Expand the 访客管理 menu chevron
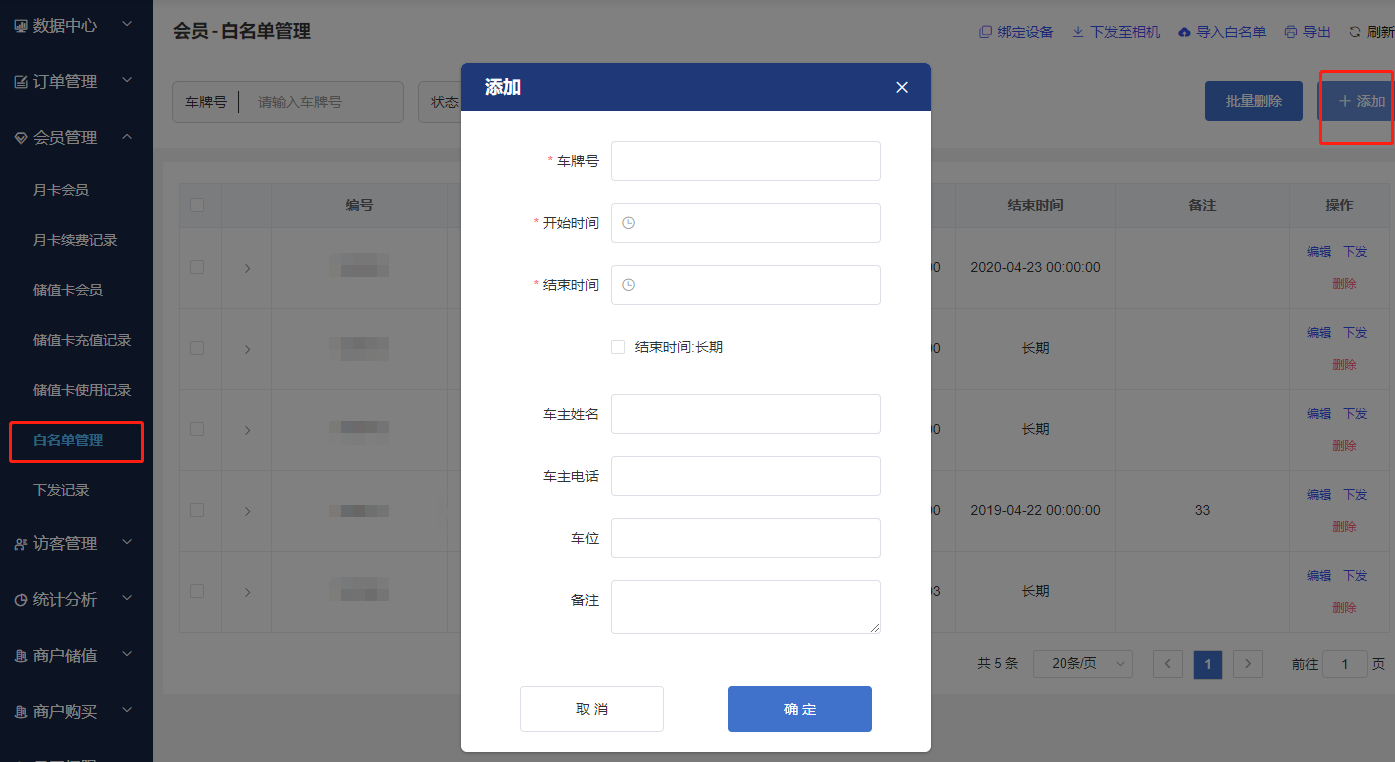This screenshot has height=762, width=1395. click(127, 542)
